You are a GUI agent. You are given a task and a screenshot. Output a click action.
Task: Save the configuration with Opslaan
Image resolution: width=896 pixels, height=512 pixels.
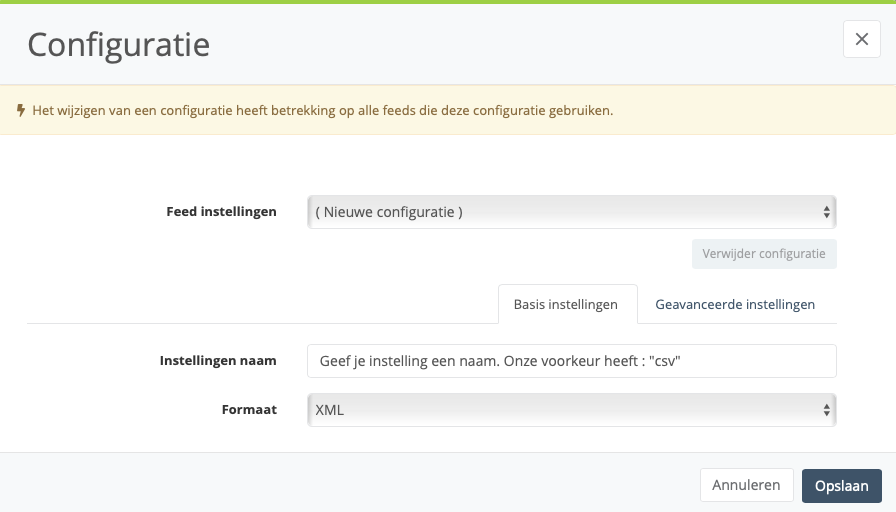tap(842, 486)
